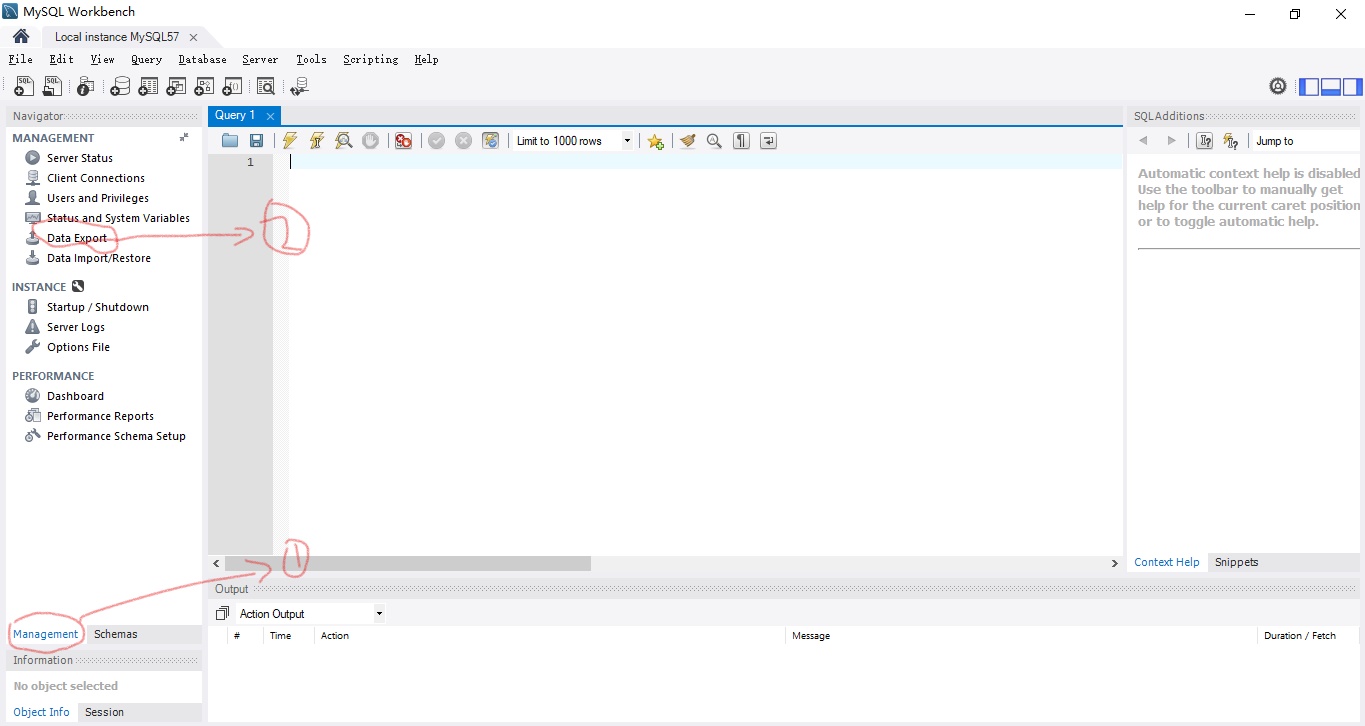This screenshot has width=1365, height=726.
Task: Open find panel magnifier icon
Action: click(x=714, y=141)
